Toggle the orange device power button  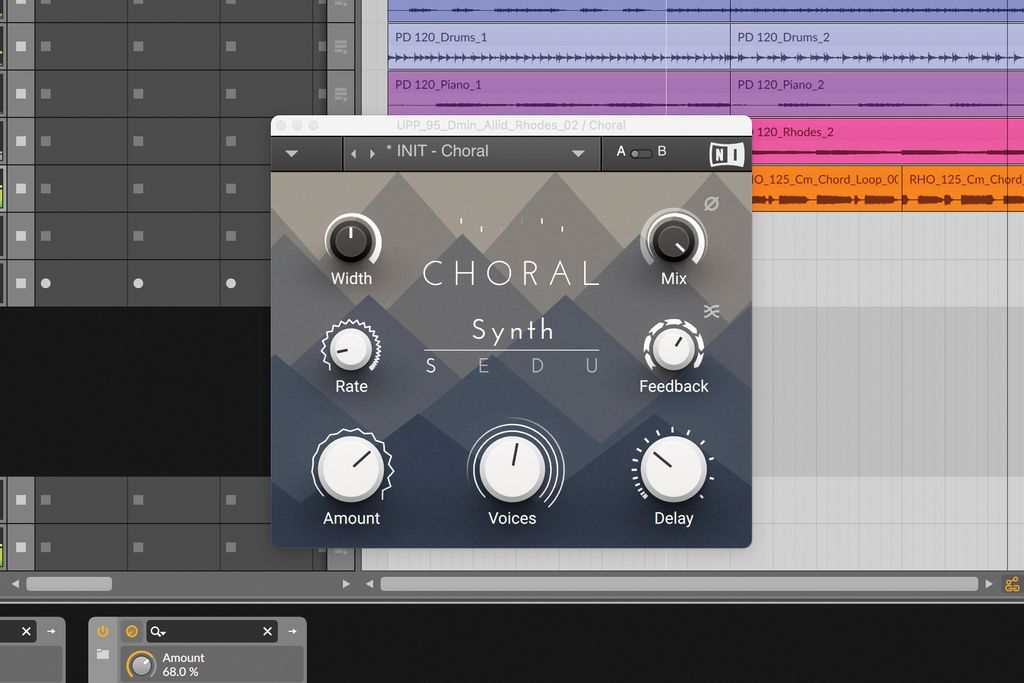(x=102, y=631)
